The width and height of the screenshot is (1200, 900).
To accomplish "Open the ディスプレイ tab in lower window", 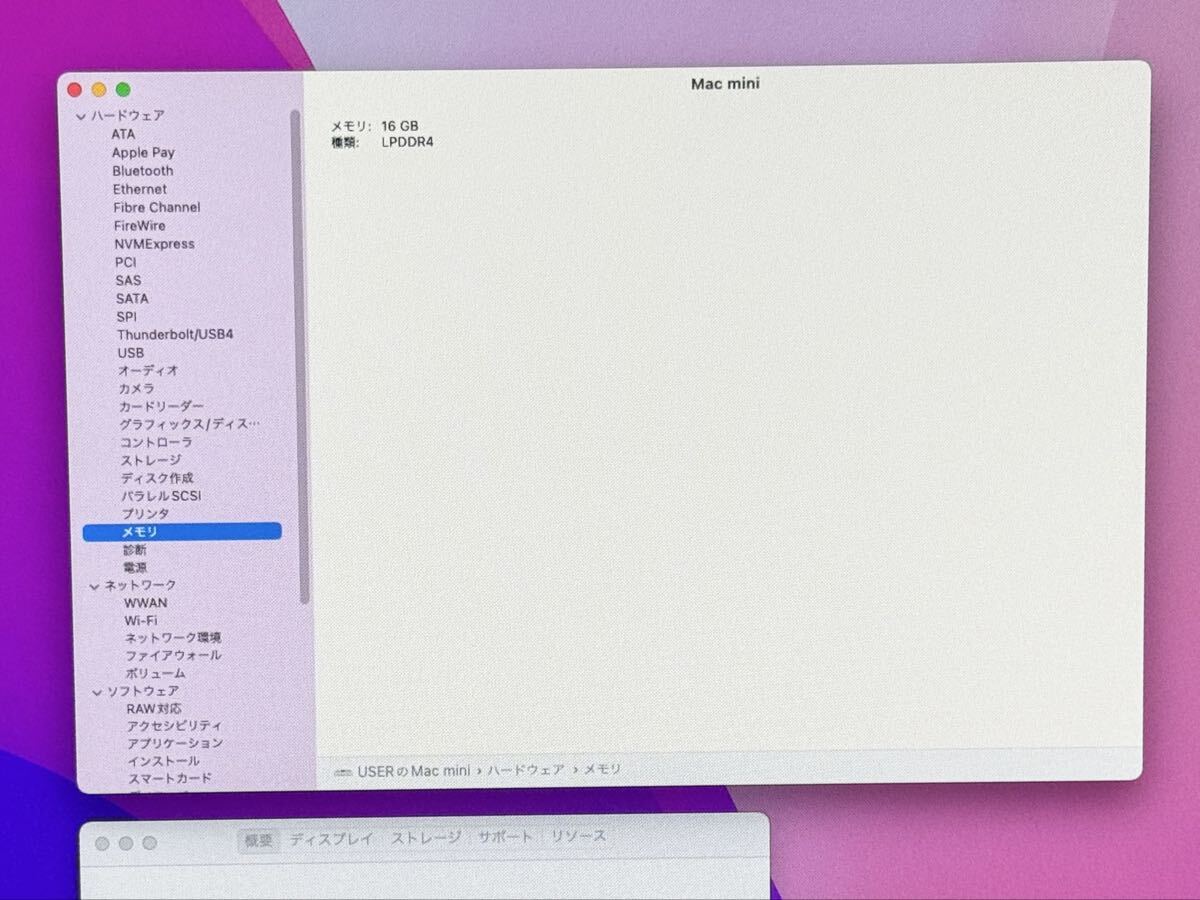I will tap(331, 839).
